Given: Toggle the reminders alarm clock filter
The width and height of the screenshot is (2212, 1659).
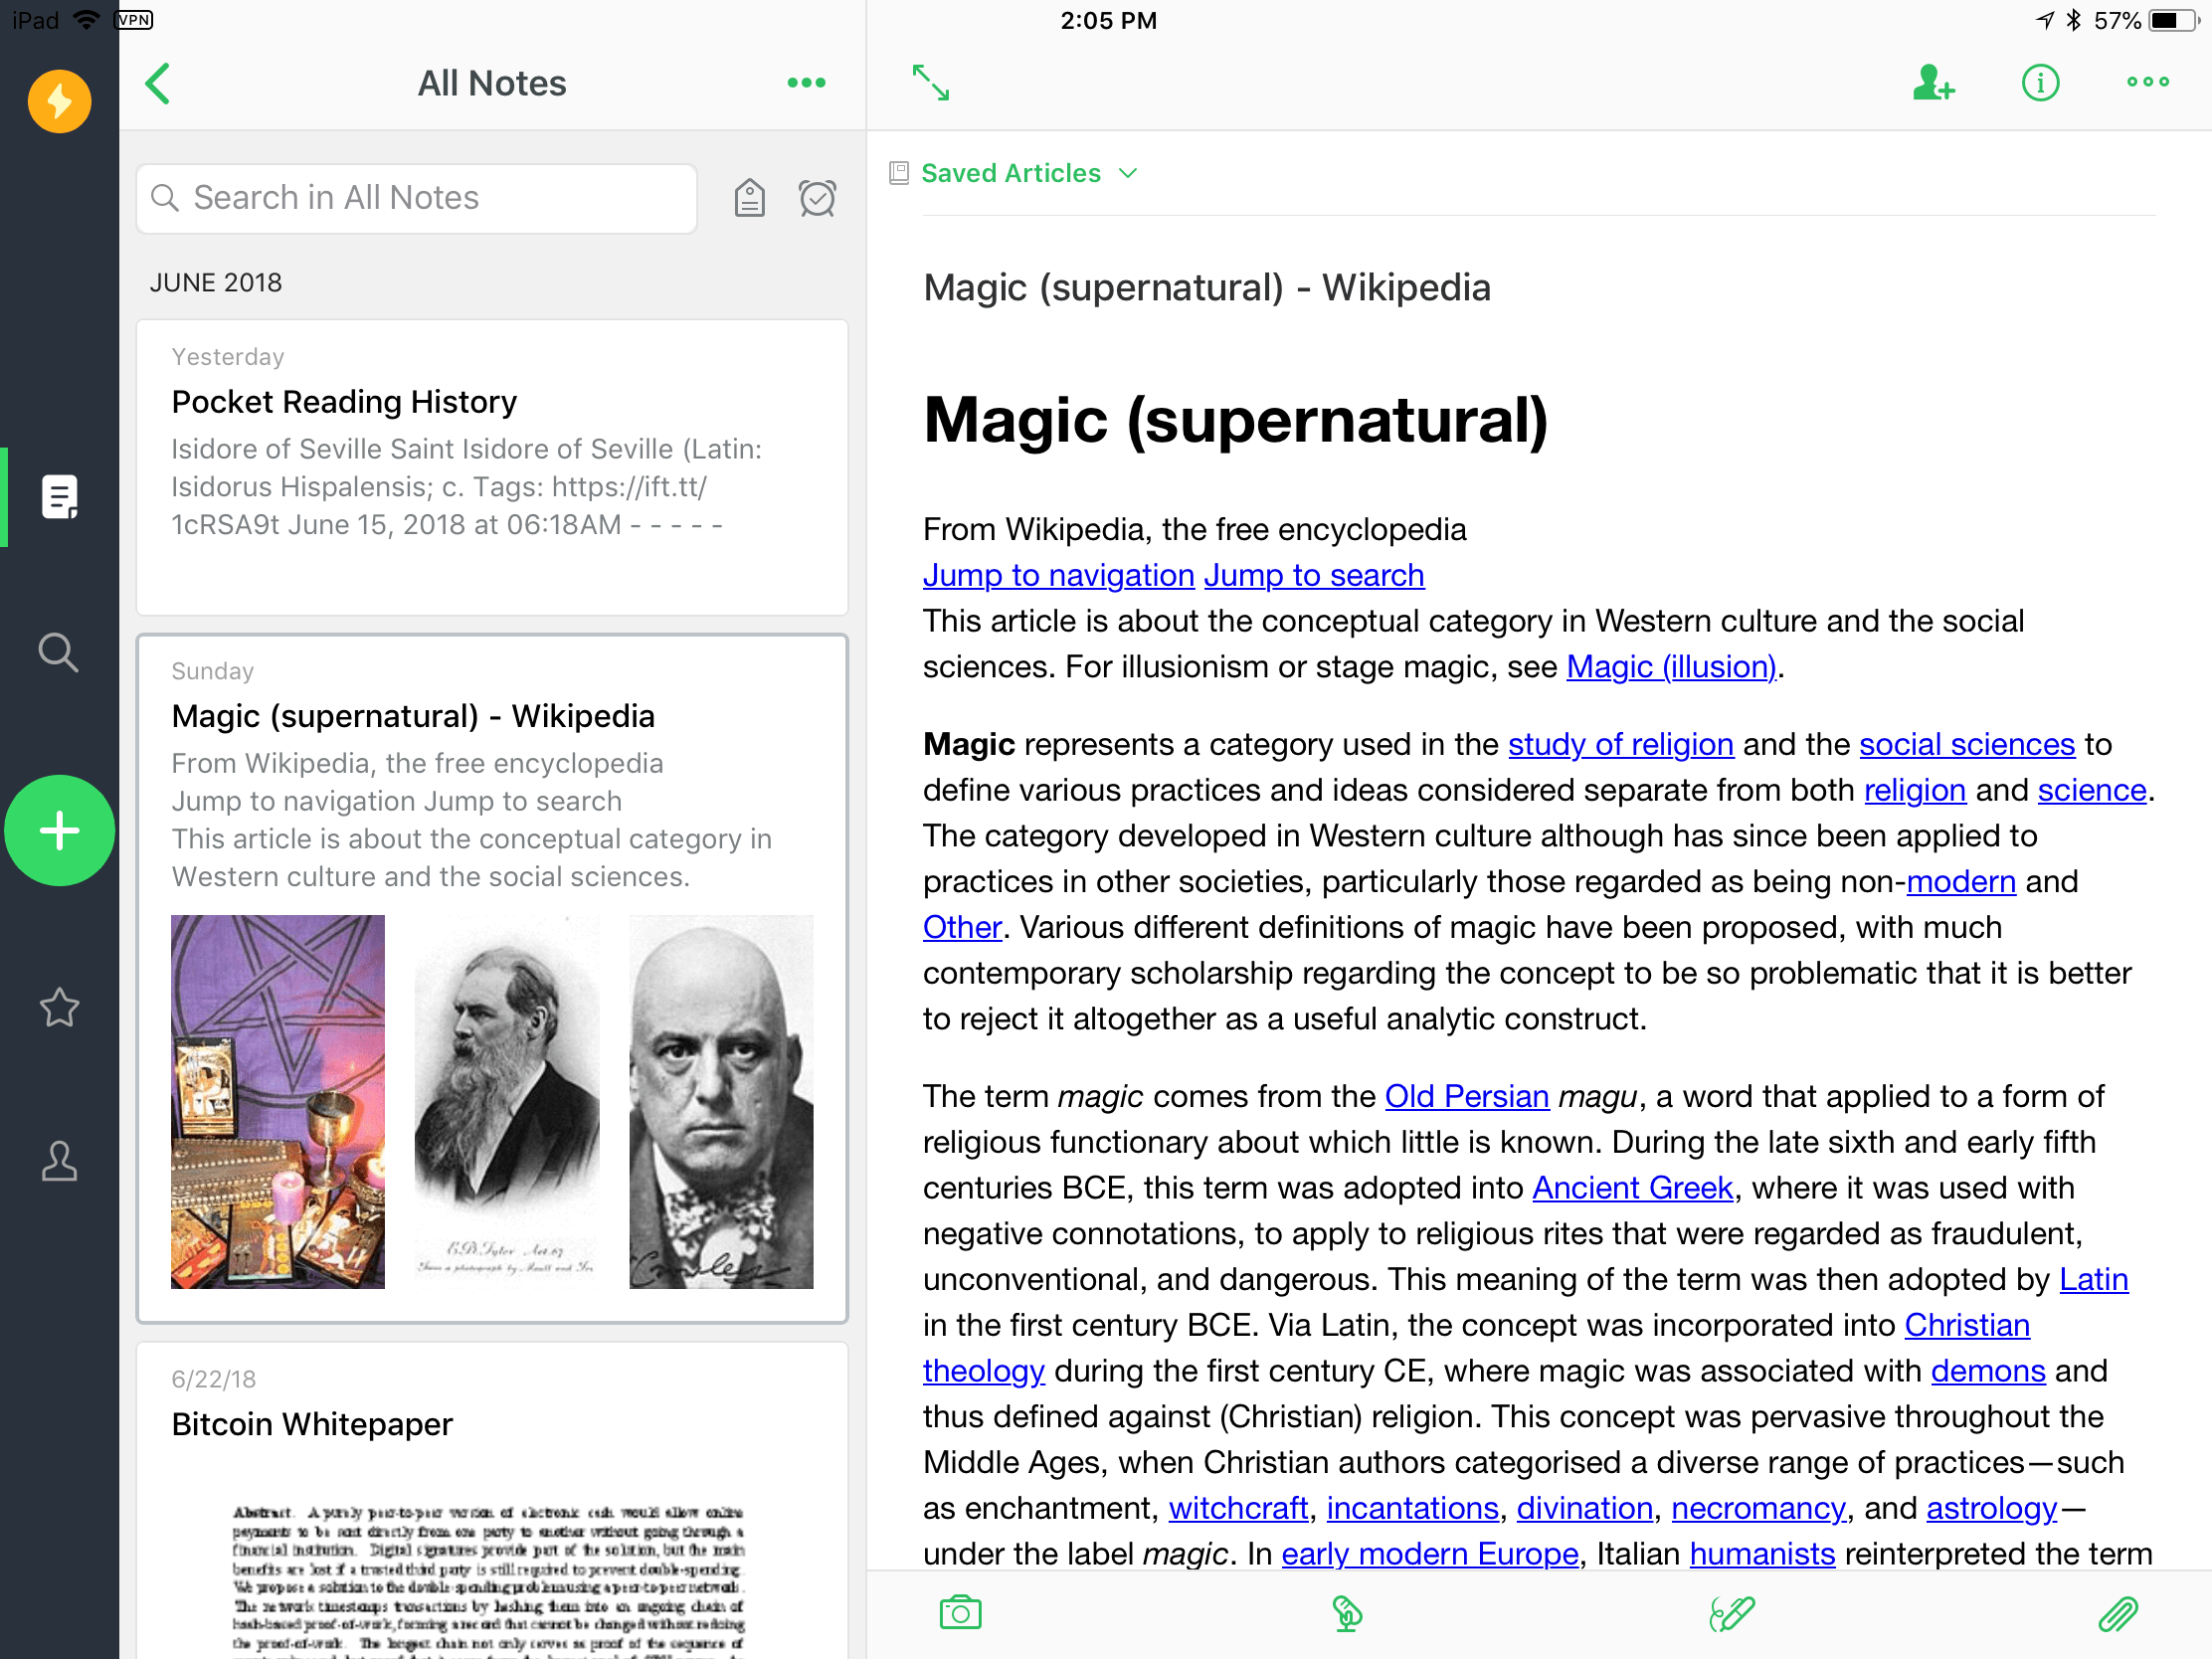Looking at the screenshot, I should [817, 198].
